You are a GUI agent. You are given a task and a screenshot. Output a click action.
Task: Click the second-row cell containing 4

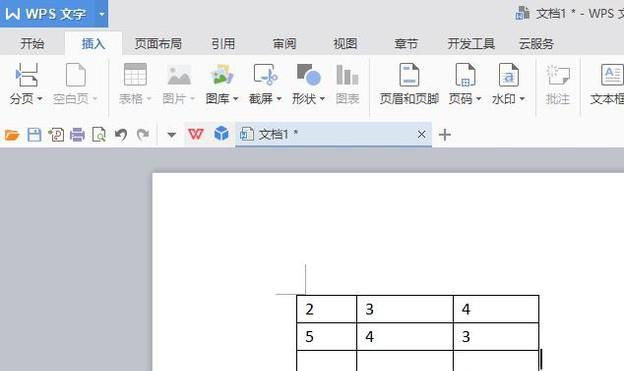click(405, 337)
